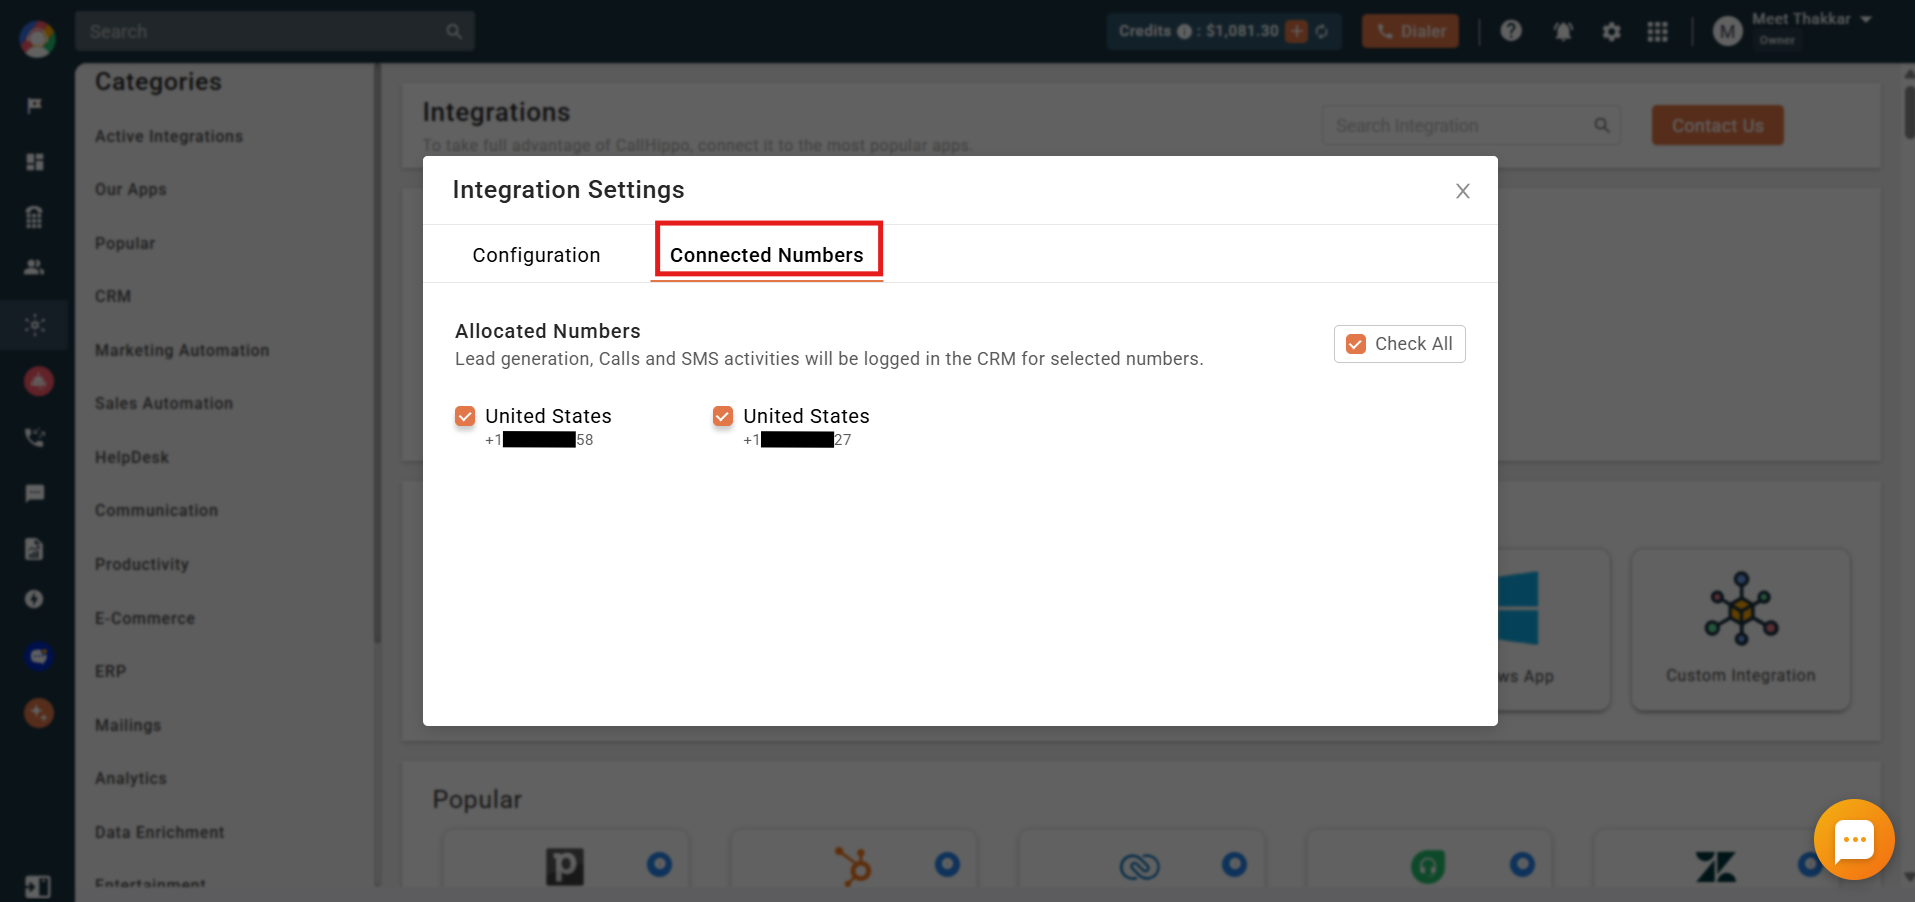Select the Connected Numbers tab

click(x=767, y=255)
